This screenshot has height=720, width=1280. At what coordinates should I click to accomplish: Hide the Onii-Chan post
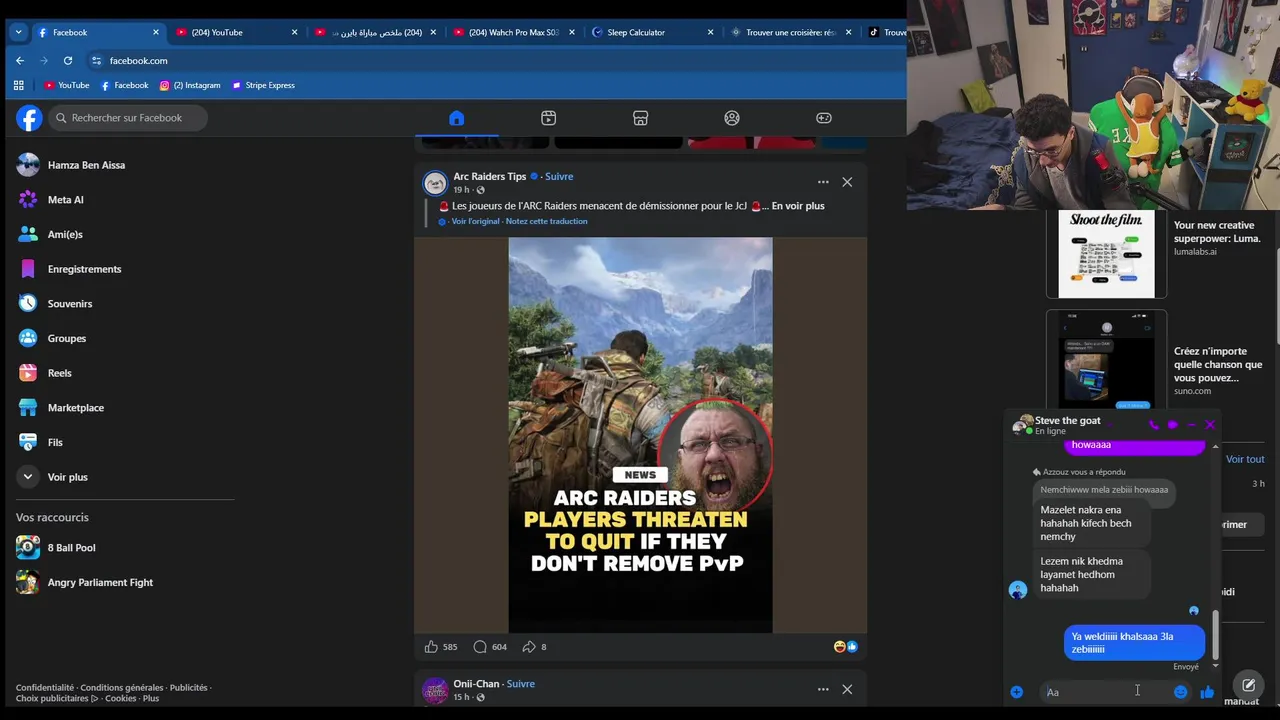847,689
